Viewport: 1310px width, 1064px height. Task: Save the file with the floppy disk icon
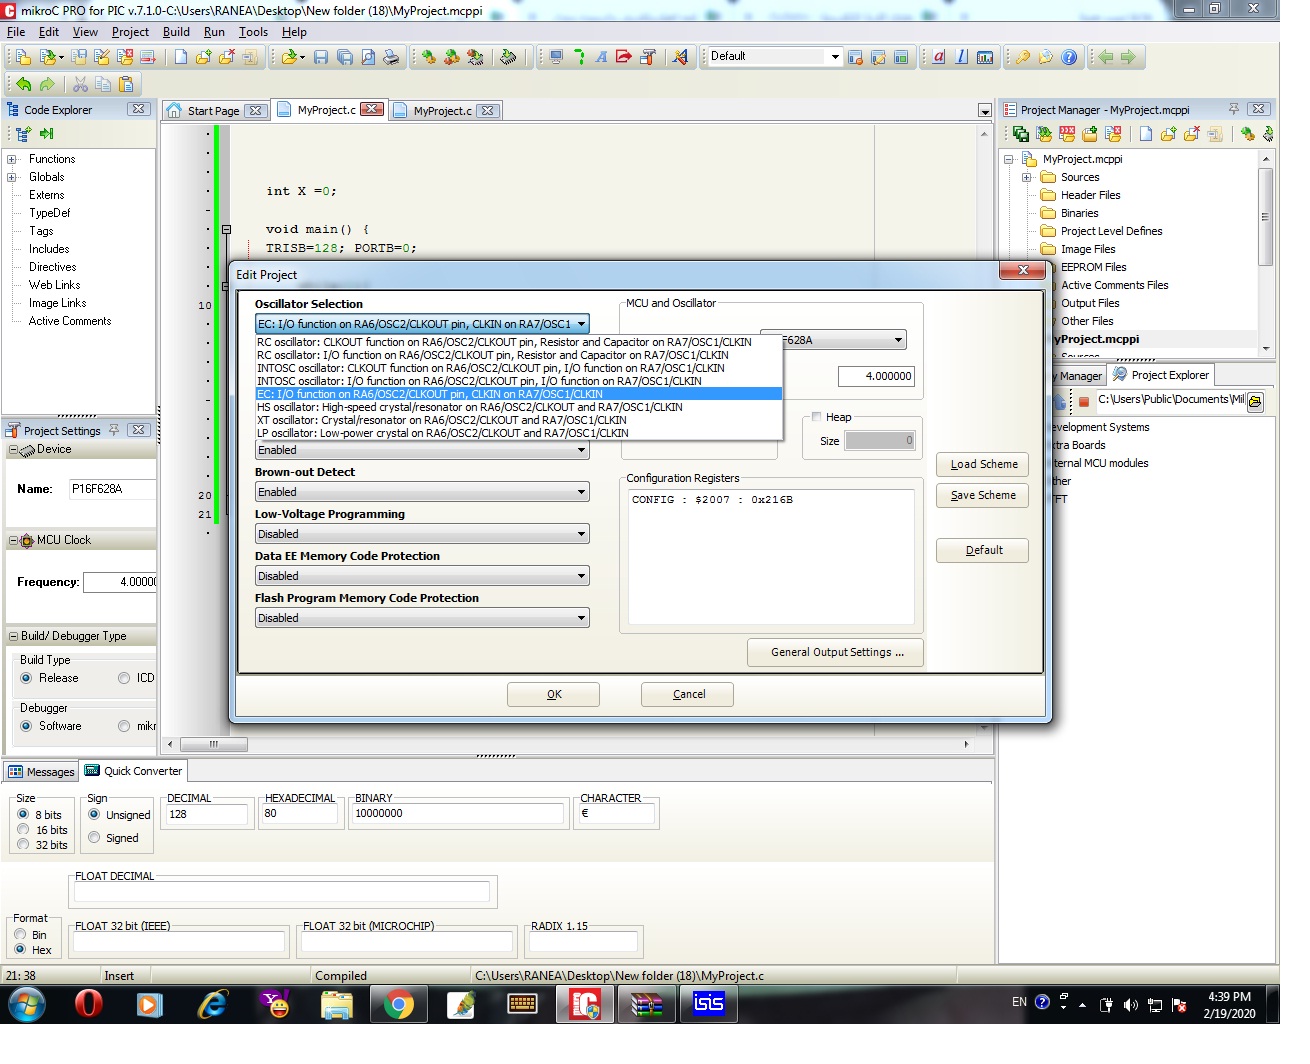click(x=321, y=57)
